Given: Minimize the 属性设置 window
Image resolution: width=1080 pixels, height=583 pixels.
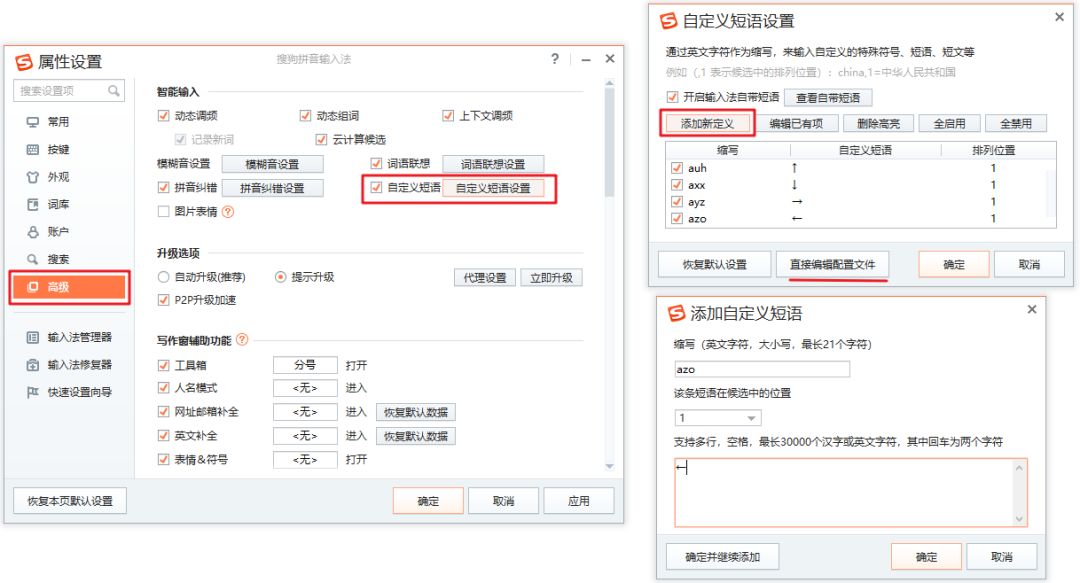Looking at the screenshot, I should [x=585, y=60].
